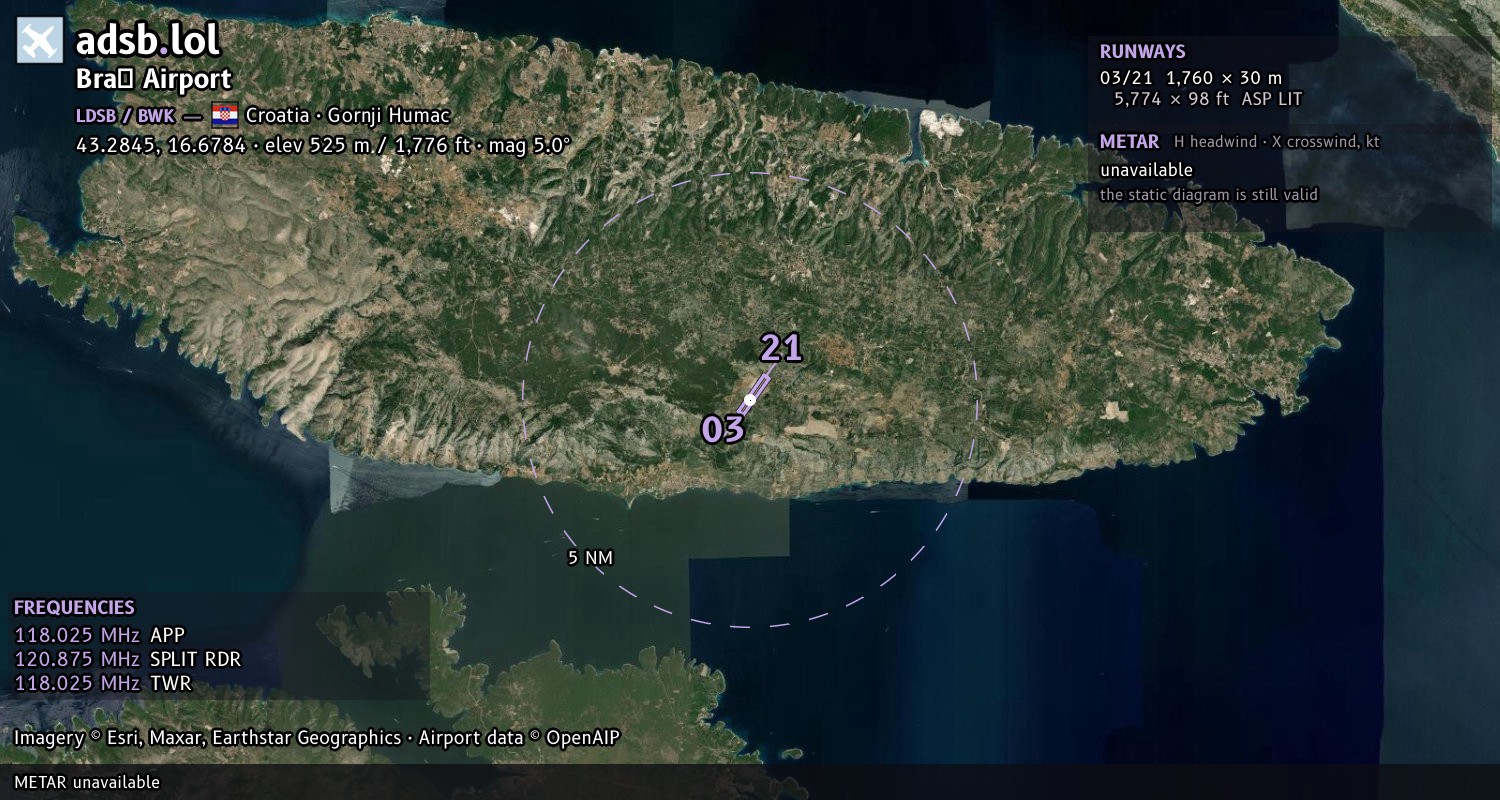Click the Croatia · Gornji Humac location text
The width and height of the screenshot is (1500, 800).
pos(348,115)
